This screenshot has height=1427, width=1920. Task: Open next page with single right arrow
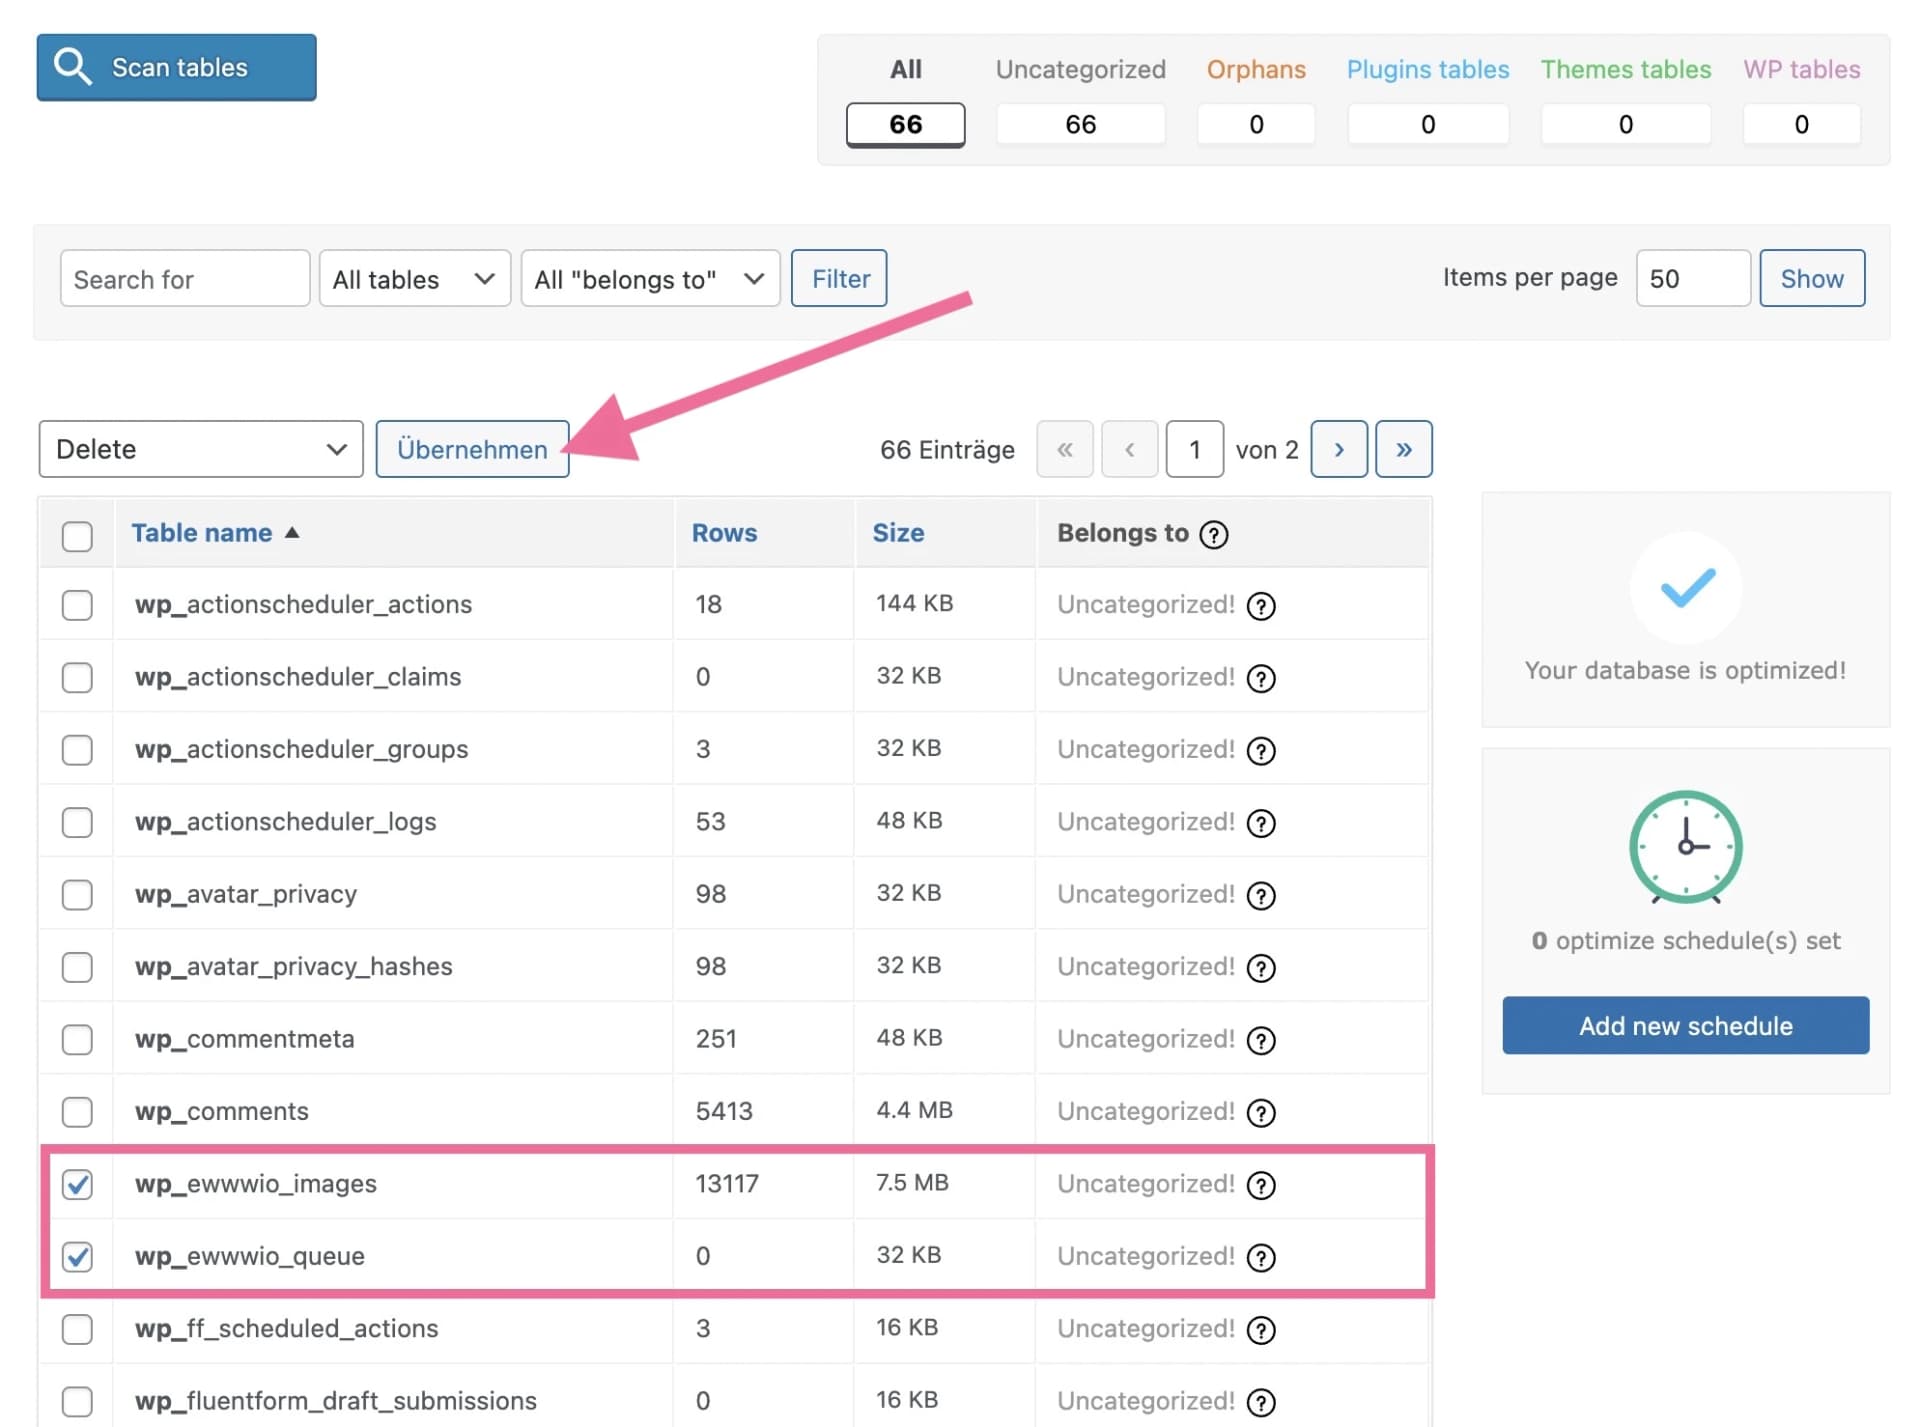[1338, 449]
